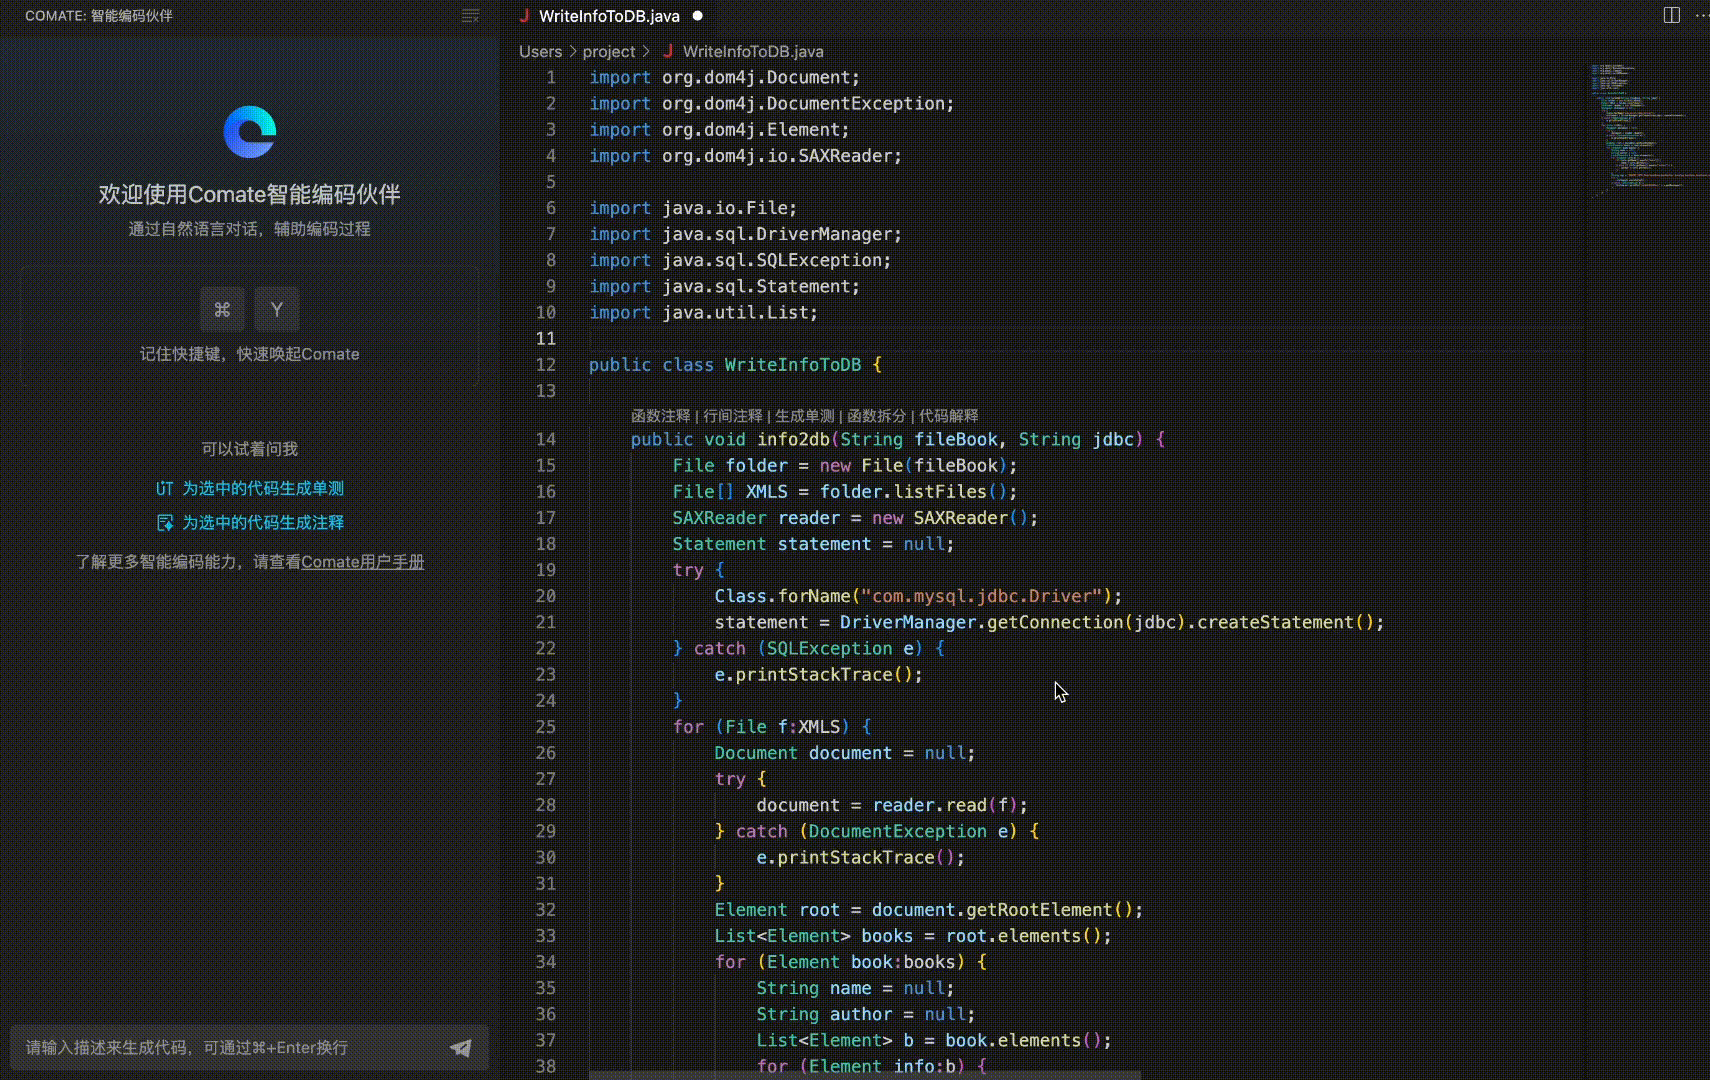
Task: Click import org.dom4j.Document on line 1
Action: pyautogui.click(x=724, y=78)
